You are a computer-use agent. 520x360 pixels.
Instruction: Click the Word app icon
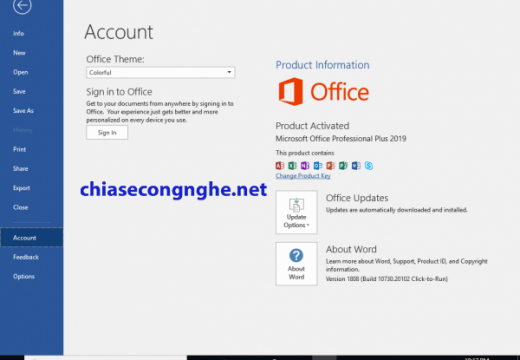pos(356,165)
